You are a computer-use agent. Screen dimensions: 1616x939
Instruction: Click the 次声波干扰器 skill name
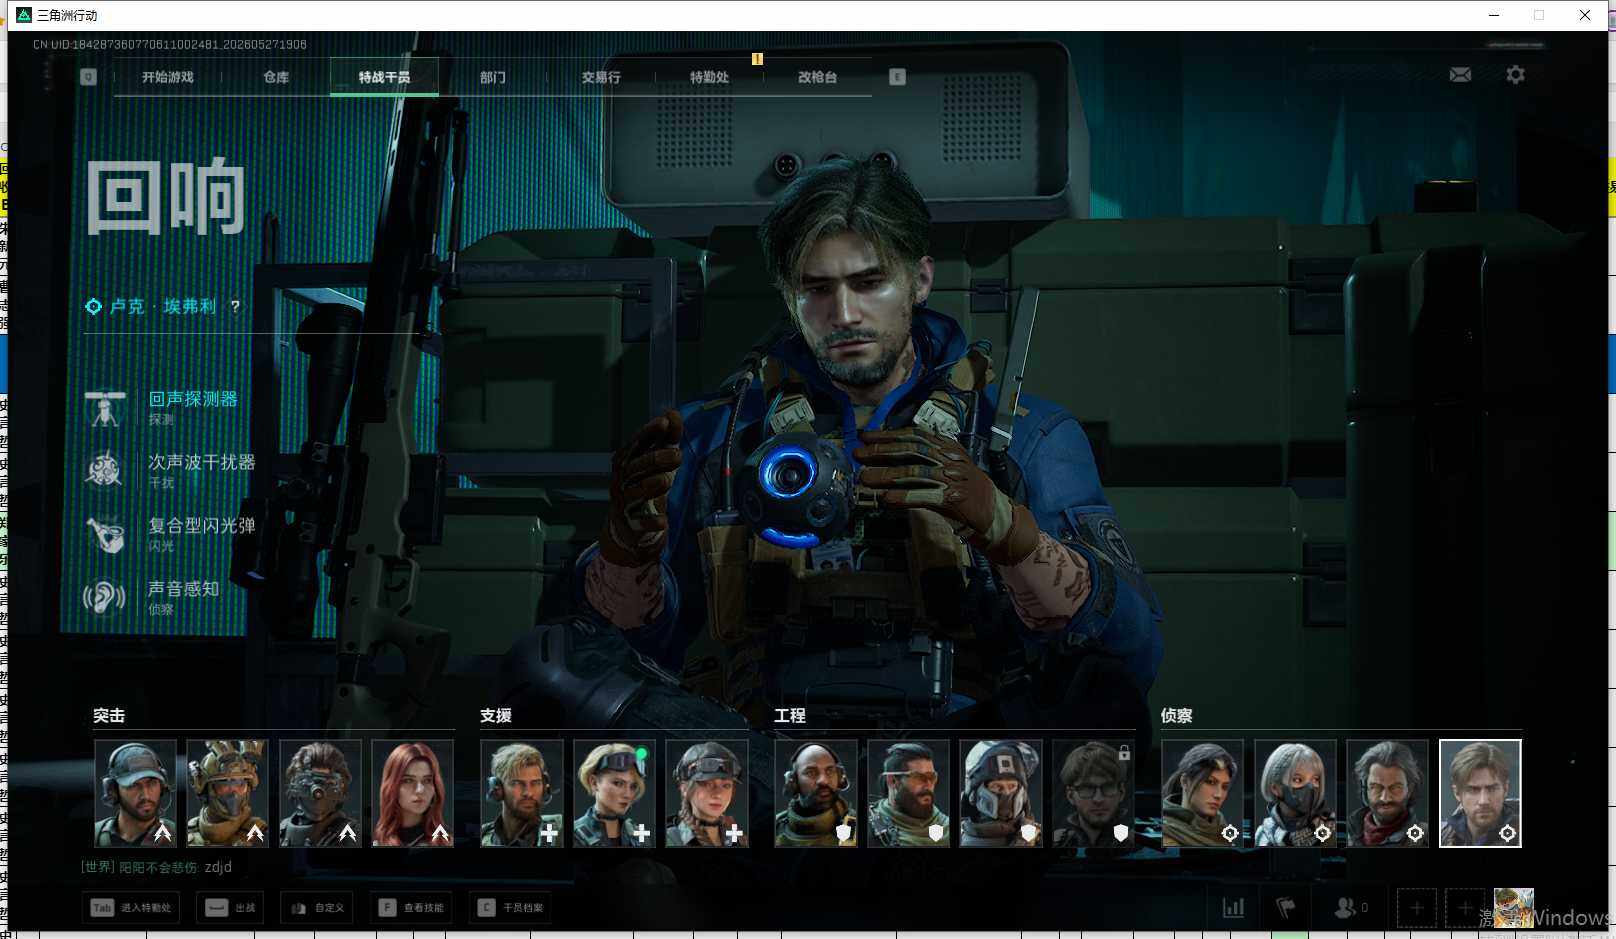(202, 462)
